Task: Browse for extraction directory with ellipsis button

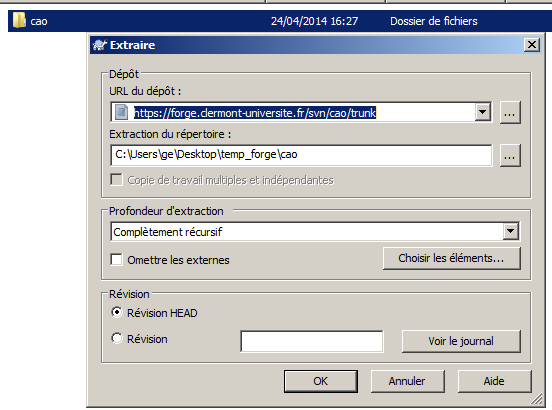Action: [x=510, y=155]
